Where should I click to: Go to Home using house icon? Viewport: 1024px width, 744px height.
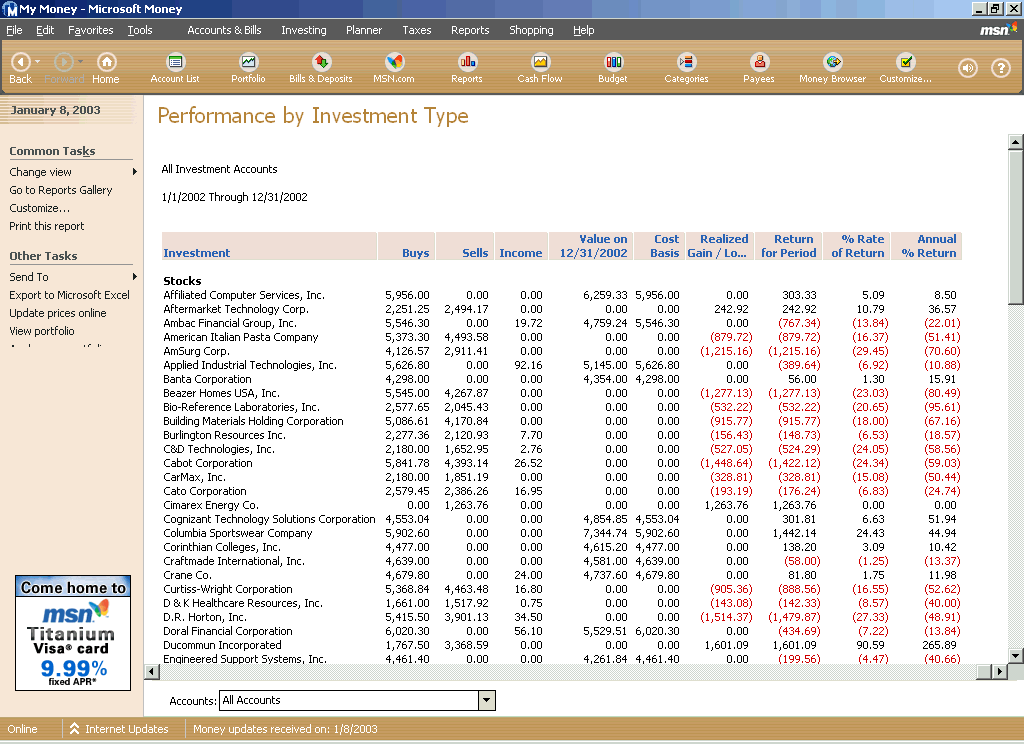tap(106, 63)
